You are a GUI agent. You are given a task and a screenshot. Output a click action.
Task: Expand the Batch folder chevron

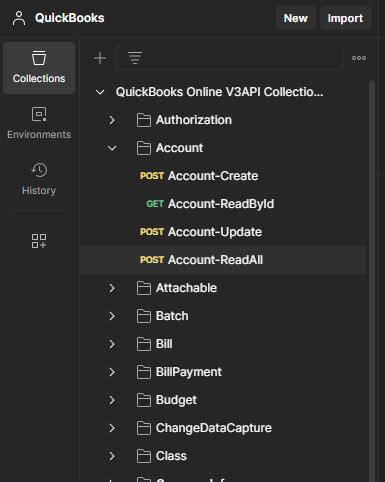point(112,316)
